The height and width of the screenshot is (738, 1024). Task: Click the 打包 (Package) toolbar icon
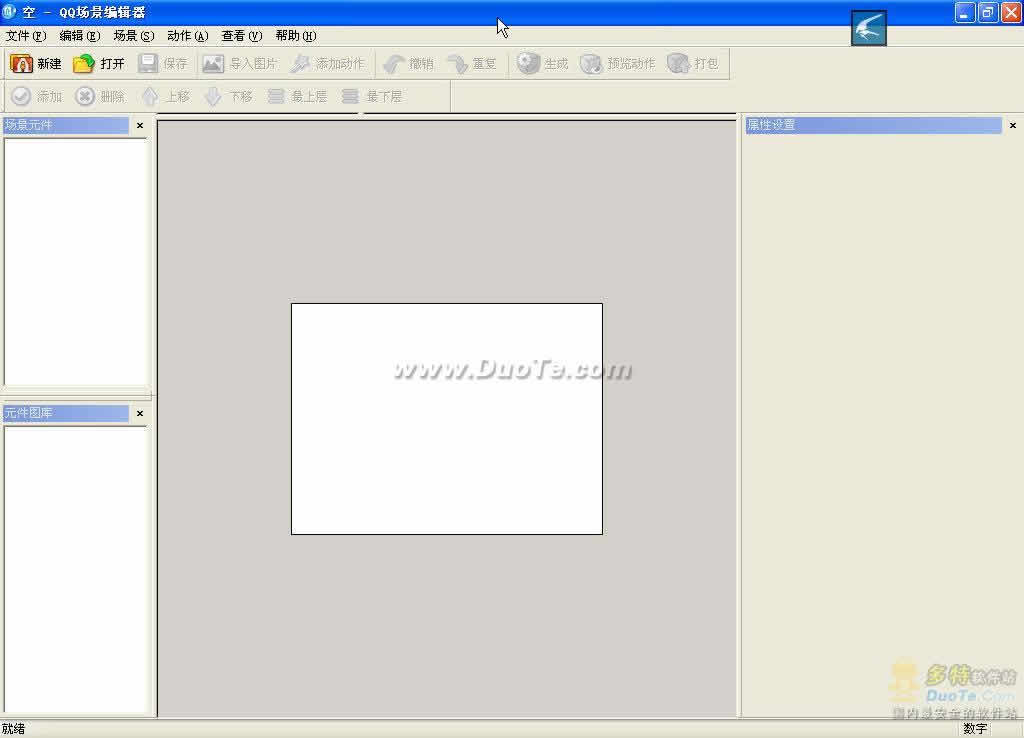click(x=678, y=64)
